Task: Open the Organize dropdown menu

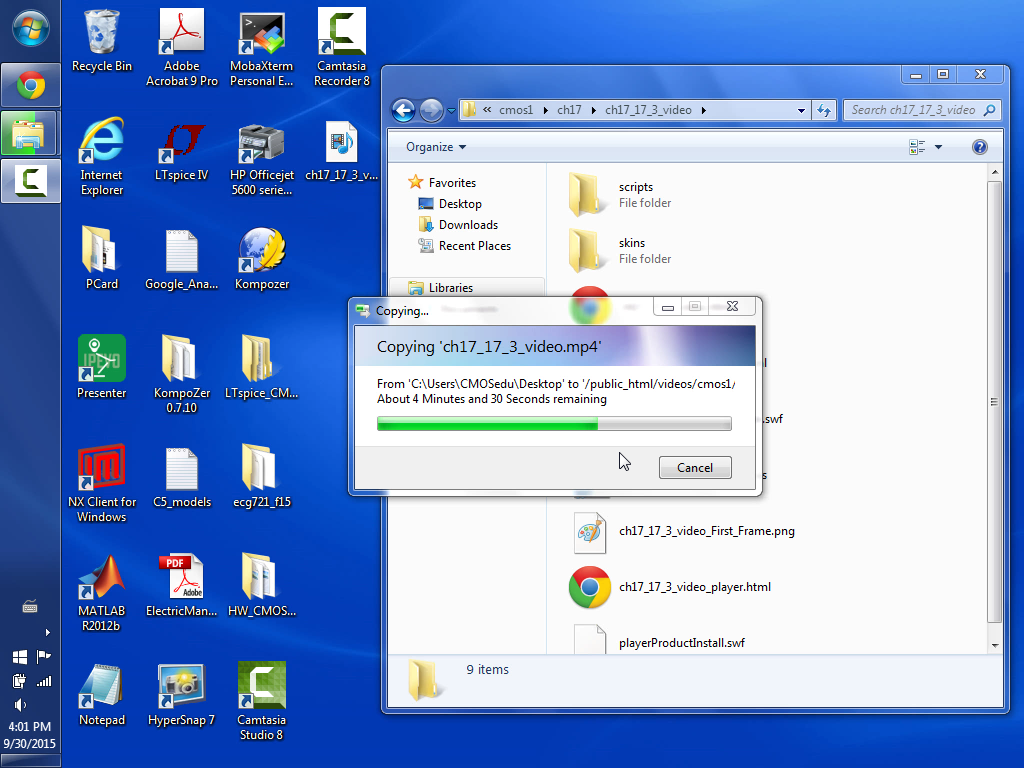Action: click(x=436, y=147)
